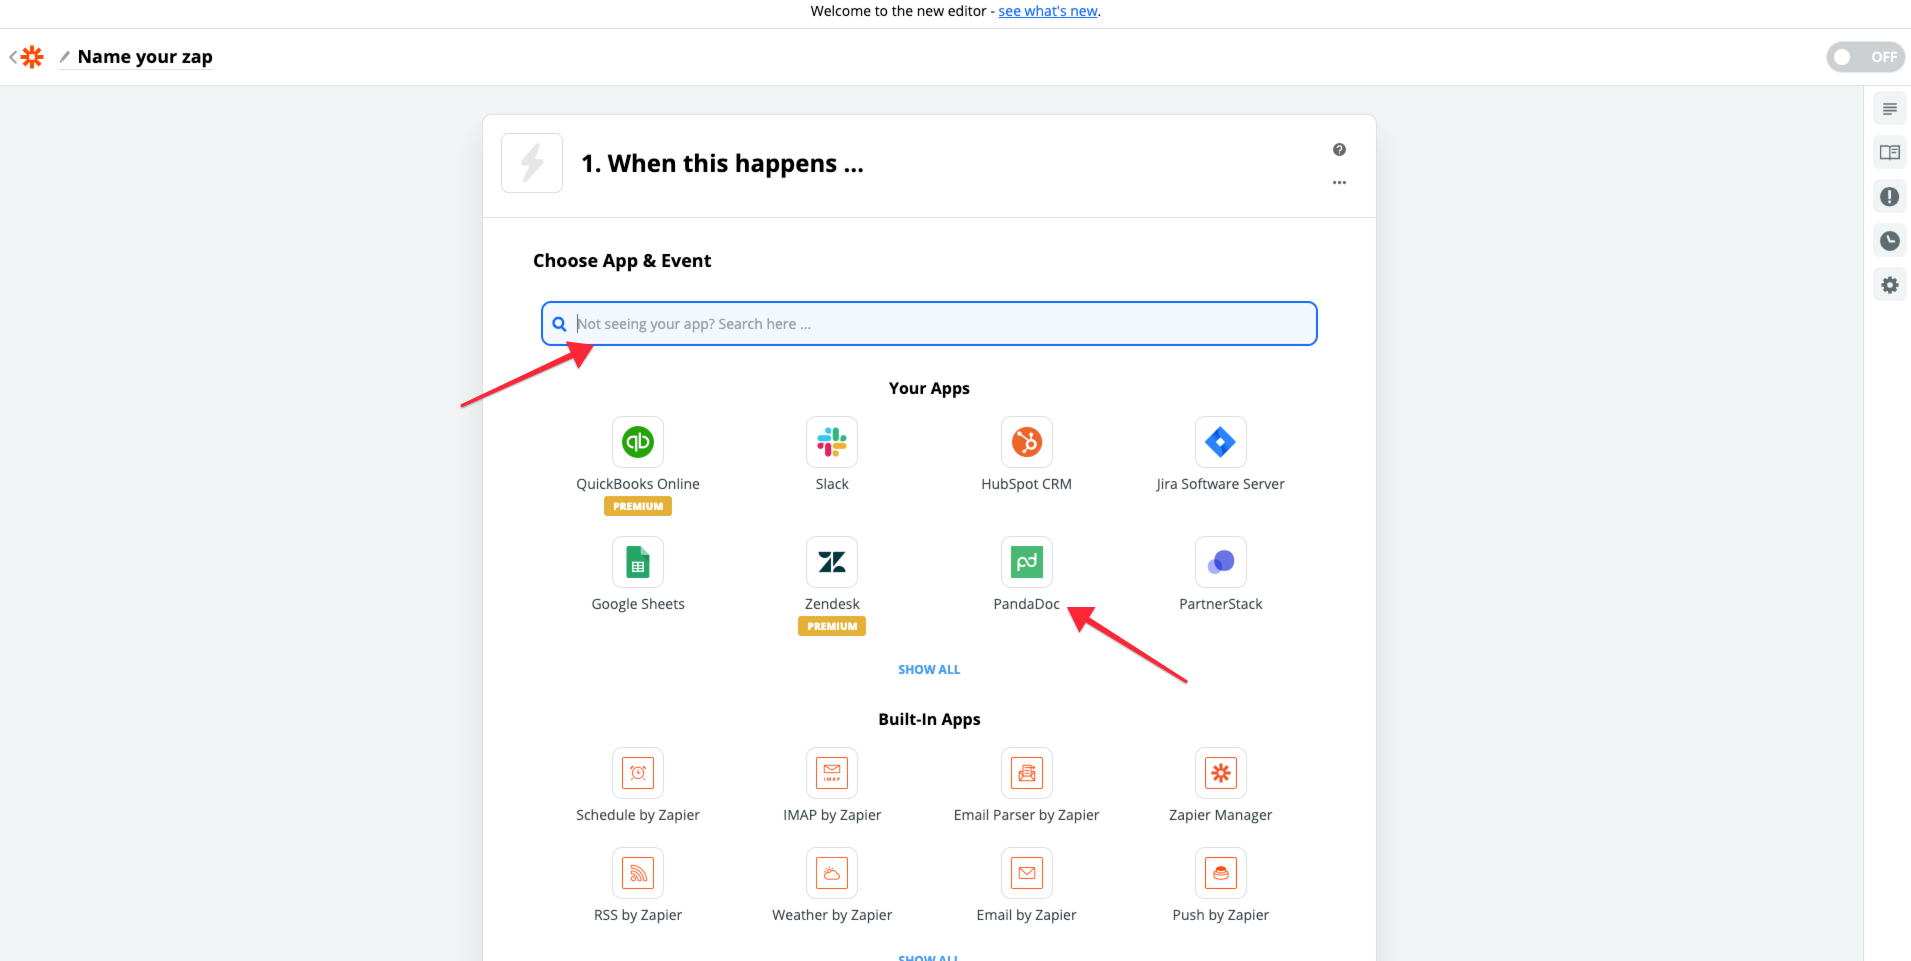
Task: Click the 'Choose App & Event' heading
Action: [x=622, y=261]
